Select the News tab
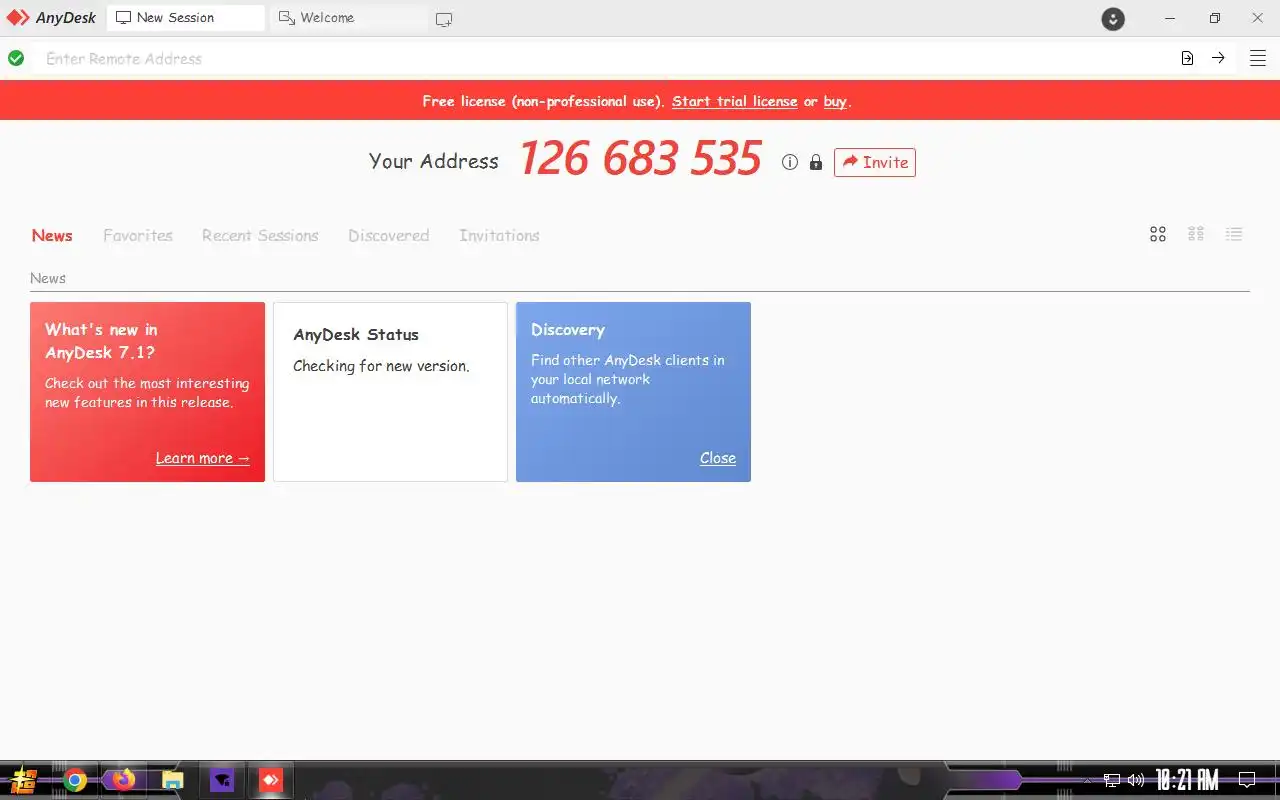This screenshot has height=800, width=1280. click(x=52, y=236)
